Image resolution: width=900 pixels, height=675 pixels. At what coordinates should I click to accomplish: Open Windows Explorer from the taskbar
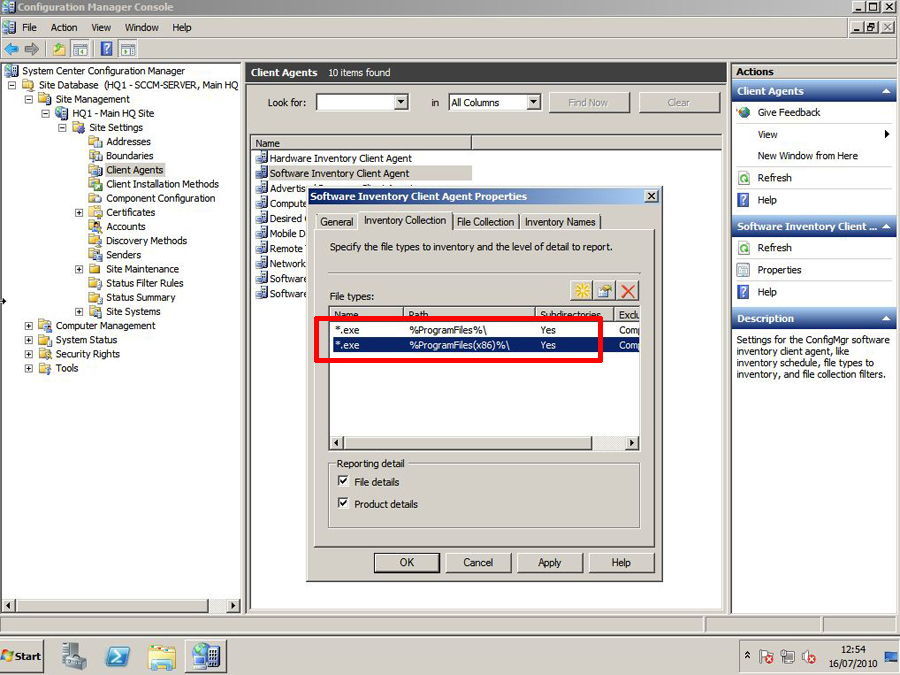(x=162, y=657)
